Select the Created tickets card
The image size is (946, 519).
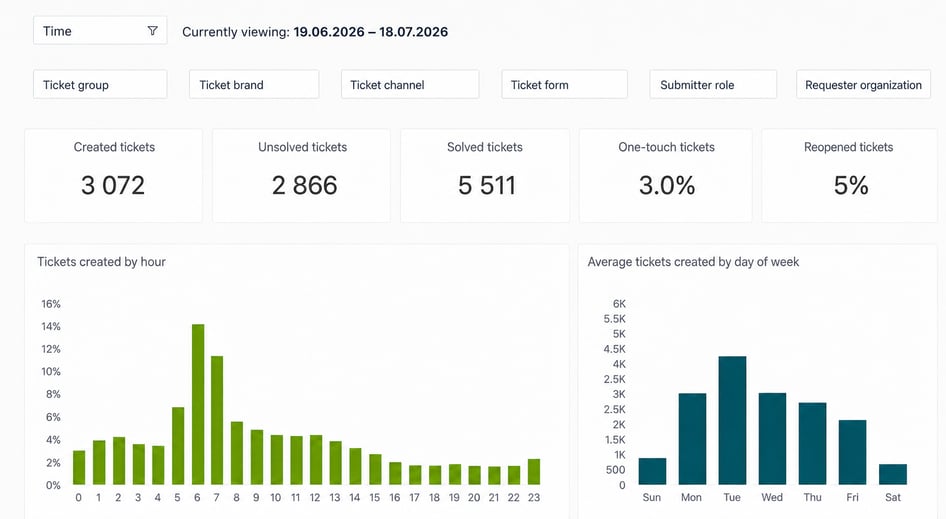(113, 175)
